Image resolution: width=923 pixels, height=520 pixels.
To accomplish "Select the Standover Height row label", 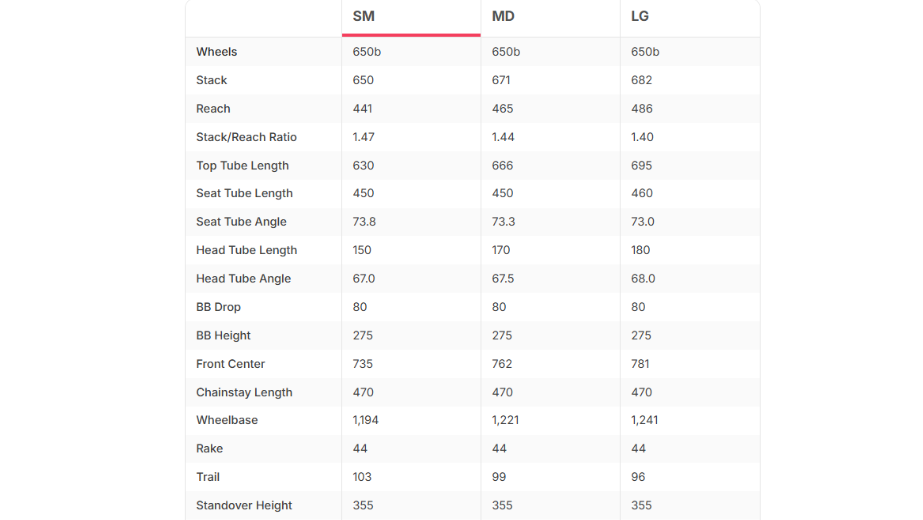I will pos(244,505).
